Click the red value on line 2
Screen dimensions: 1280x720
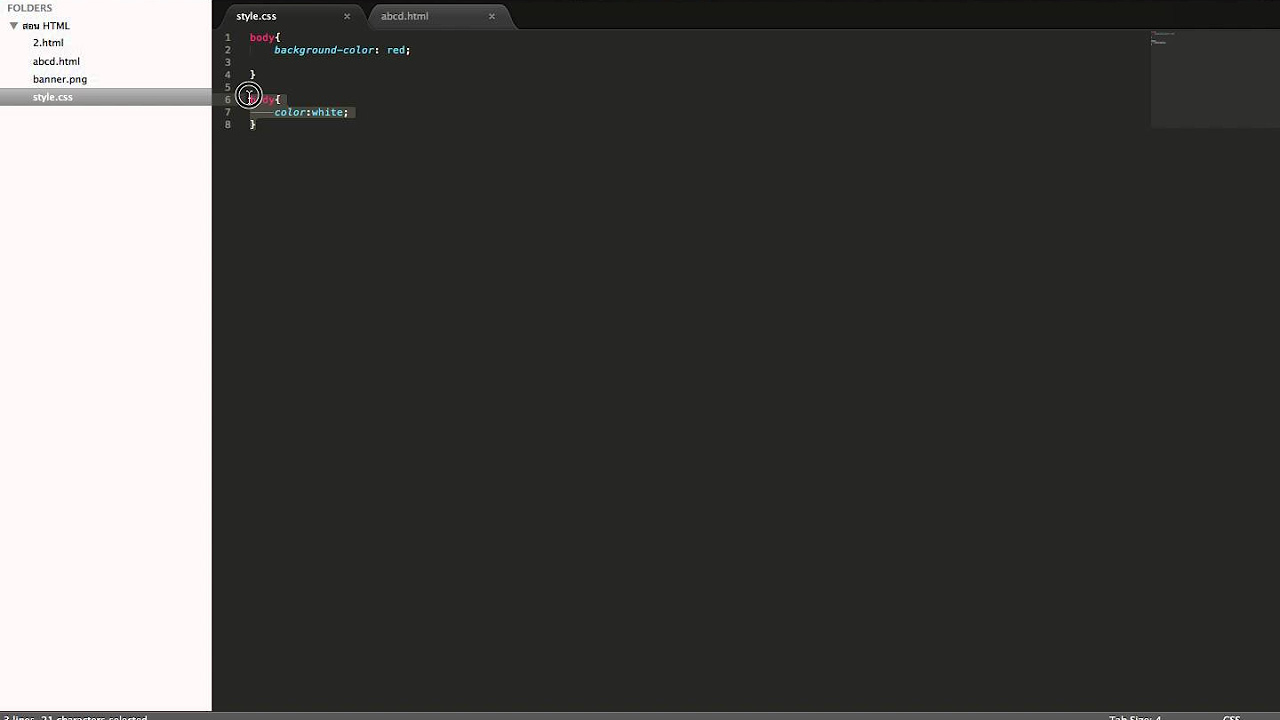point(395,50)
